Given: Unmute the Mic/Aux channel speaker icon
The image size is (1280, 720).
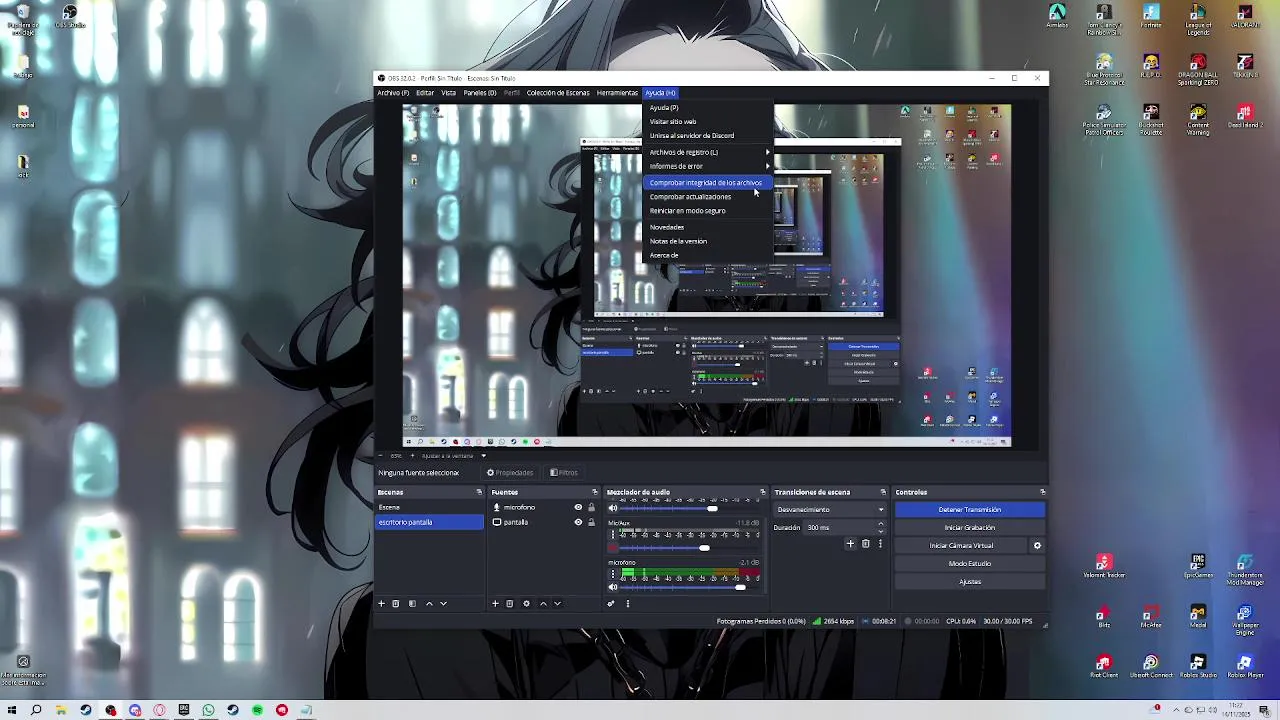Looking at the screenshot, I should (x=613, y=548).
